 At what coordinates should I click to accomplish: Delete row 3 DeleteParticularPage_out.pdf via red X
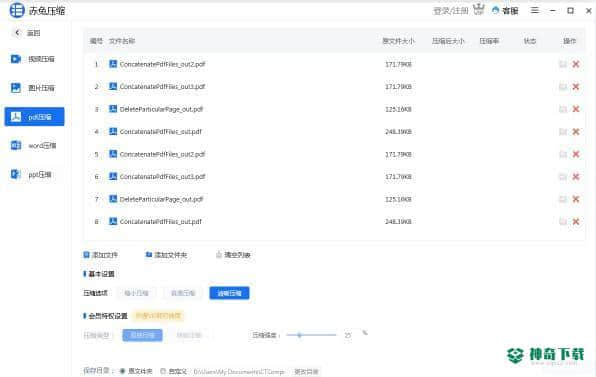pos(576,109)
